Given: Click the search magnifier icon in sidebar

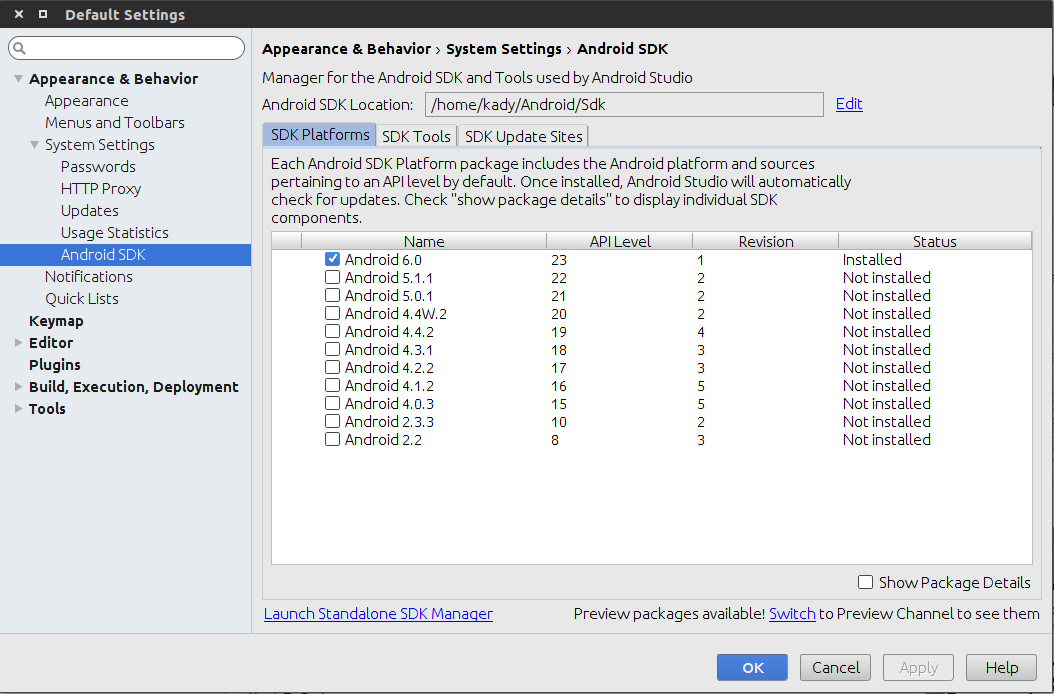Looking at the screenshot, I should pos(19,49).
